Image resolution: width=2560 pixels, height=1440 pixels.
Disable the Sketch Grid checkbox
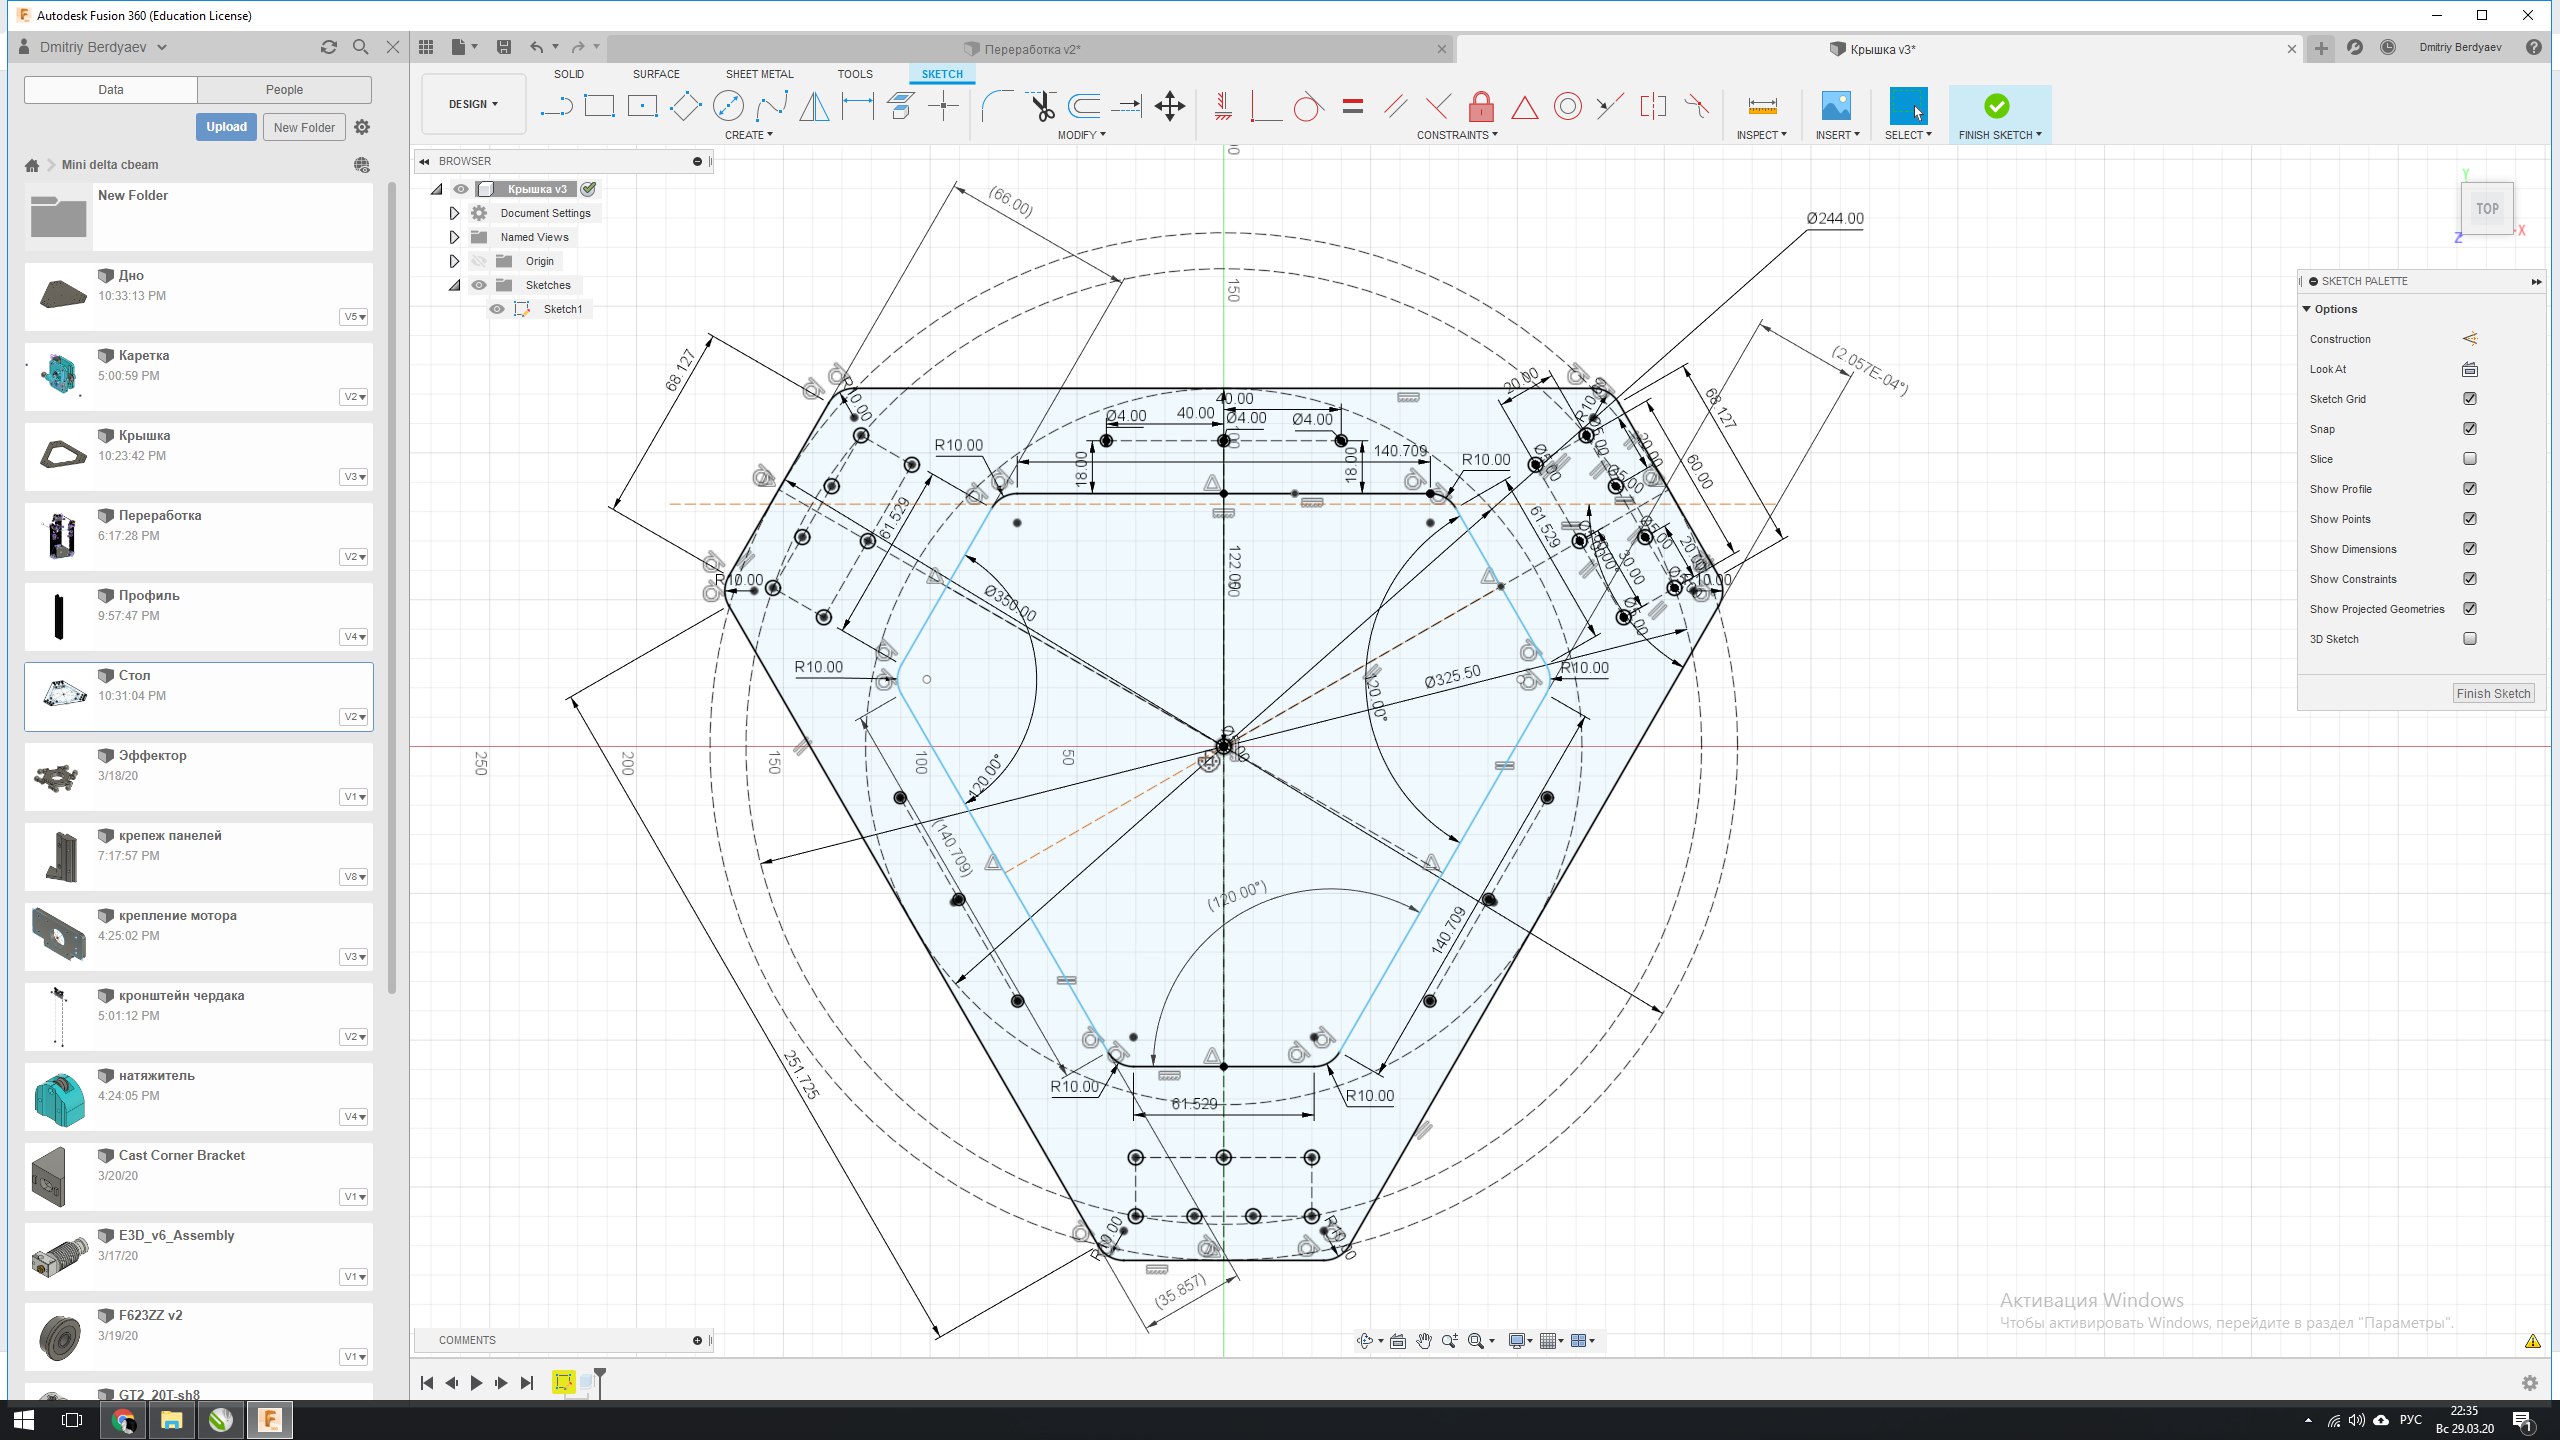pos(2470,399)
